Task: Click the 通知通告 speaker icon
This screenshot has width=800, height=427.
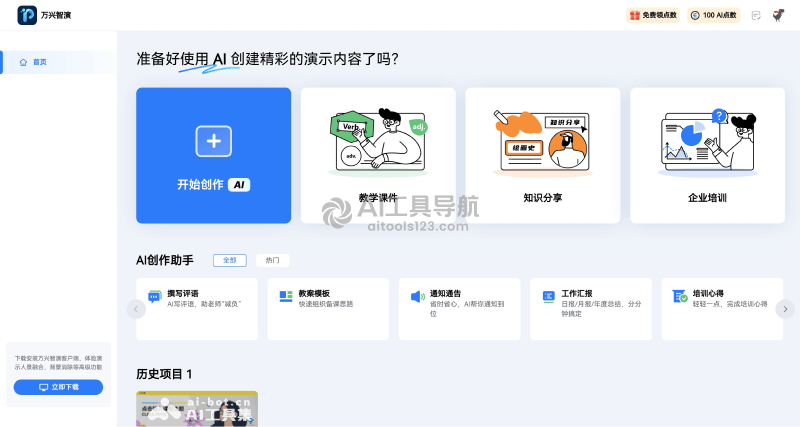Action: pyautogui.click(x=417, y=296)
